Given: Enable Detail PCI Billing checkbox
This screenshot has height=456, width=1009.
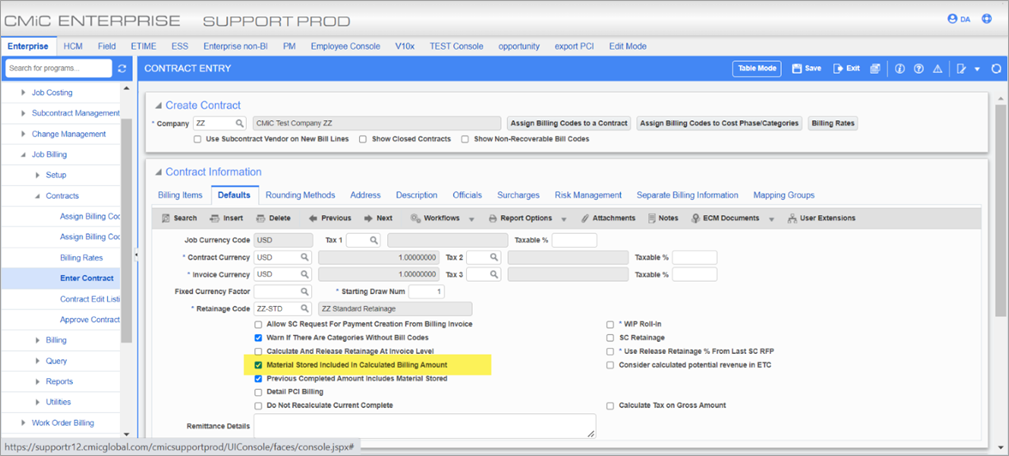Looking at the screenshot, I should tap(259, 392).
